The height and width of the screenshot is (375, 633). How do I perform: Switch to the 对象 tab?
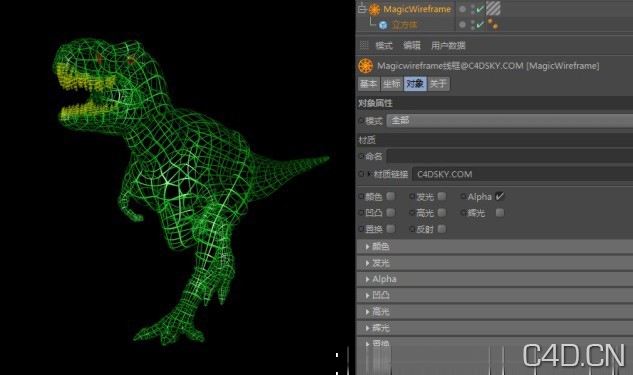[x=415, y=84]
